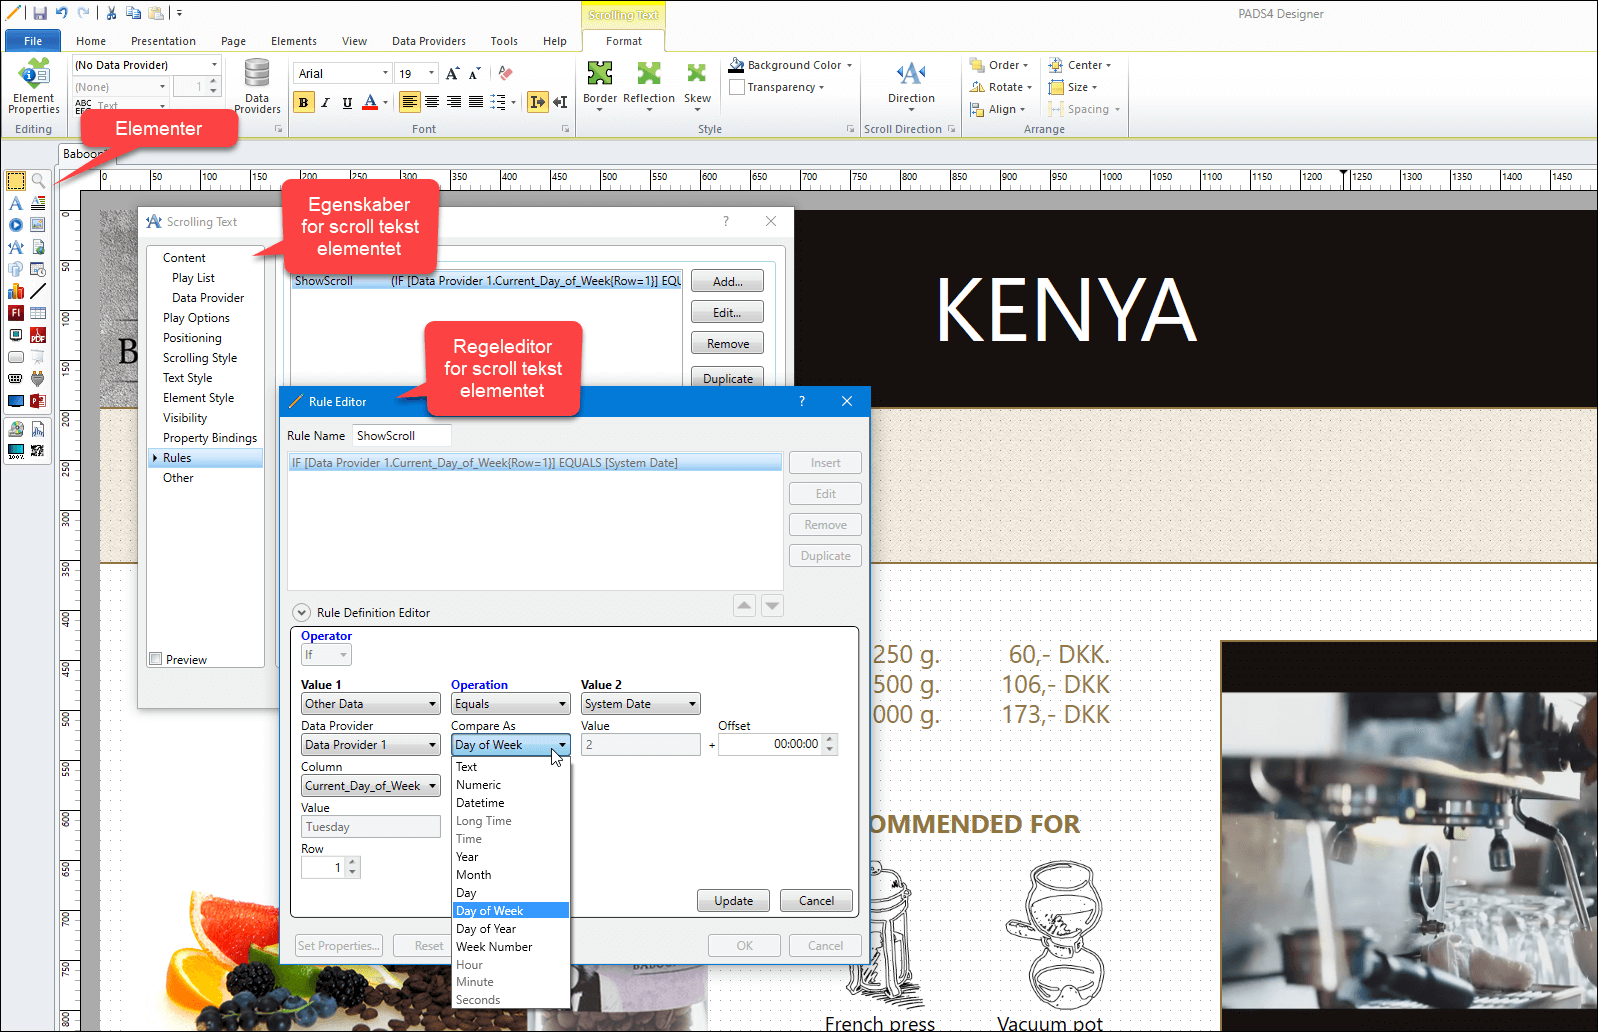Open the File menu
1598x1032 pixels.
point(33,41)
